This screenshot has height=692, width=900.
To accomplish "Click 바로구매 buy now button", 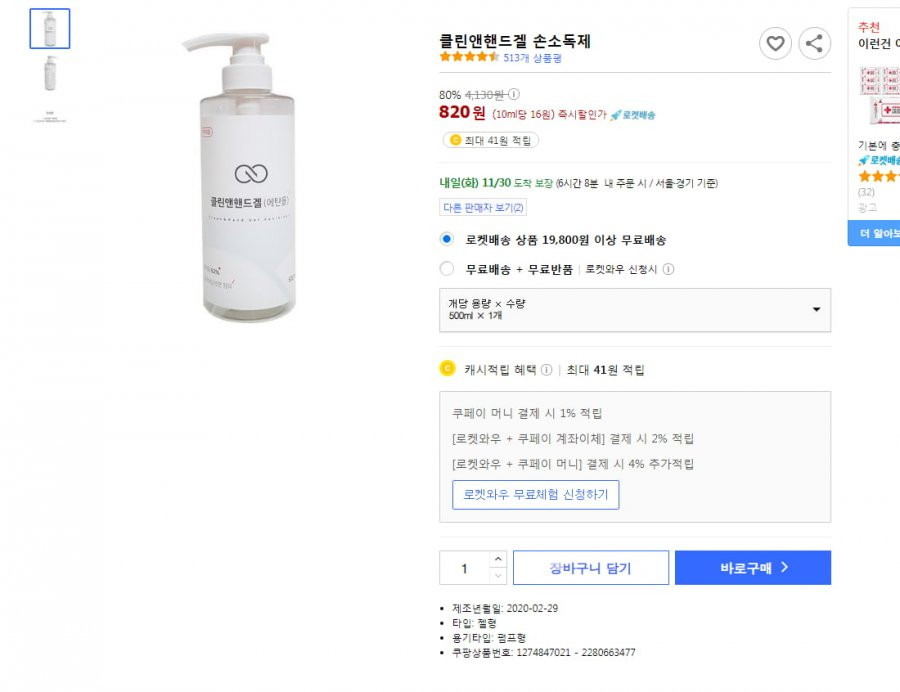I will 752,568.
